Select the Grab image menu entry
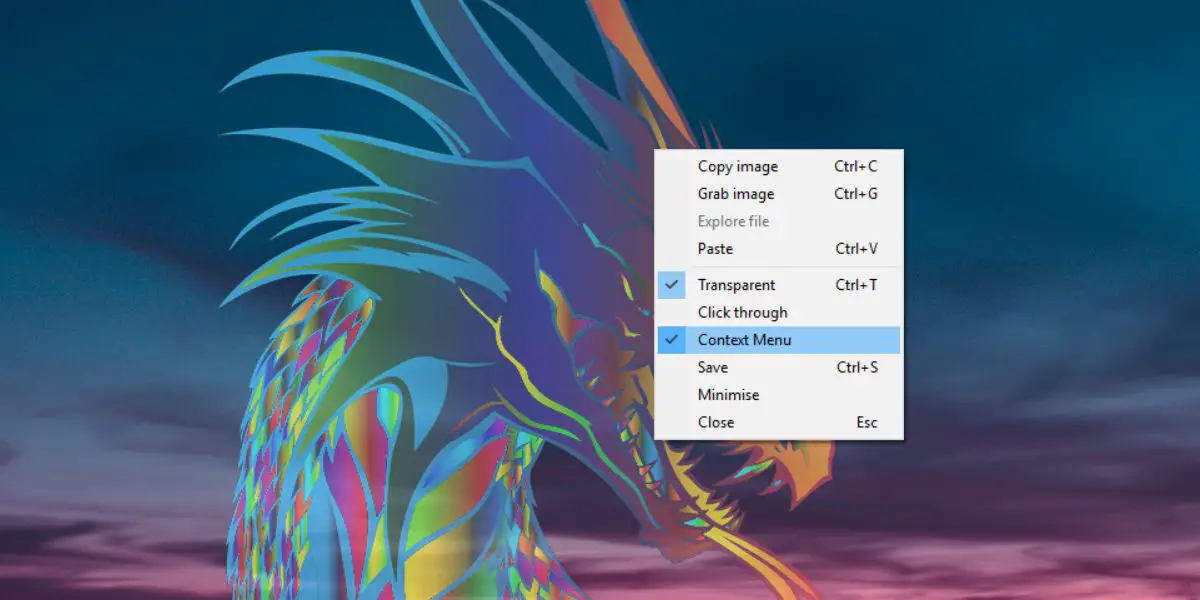The width and height of the screenshot is (1200, 600). tap(778, 194)
